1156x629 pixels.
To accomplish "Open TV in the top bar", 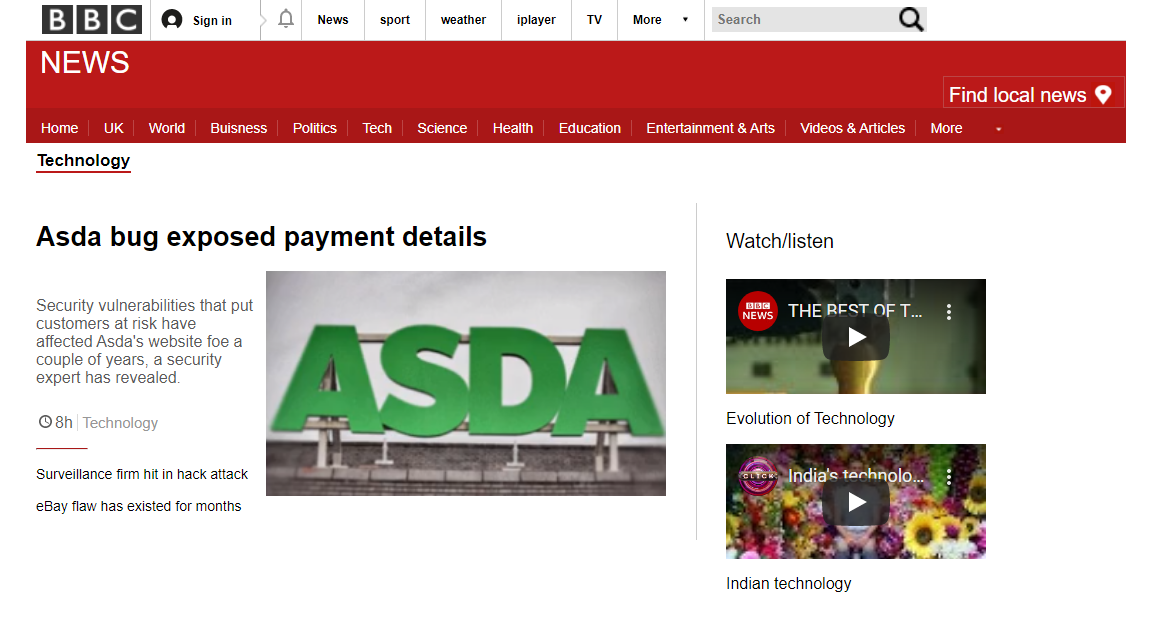I will tap(594, 20).
